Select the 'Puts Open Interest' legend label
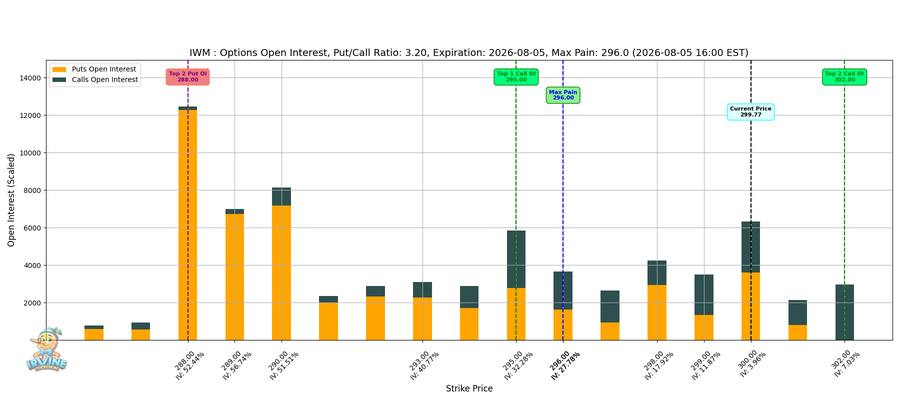Image resolution: width=900 pixels, height=400 pixels. coord(103,69)
